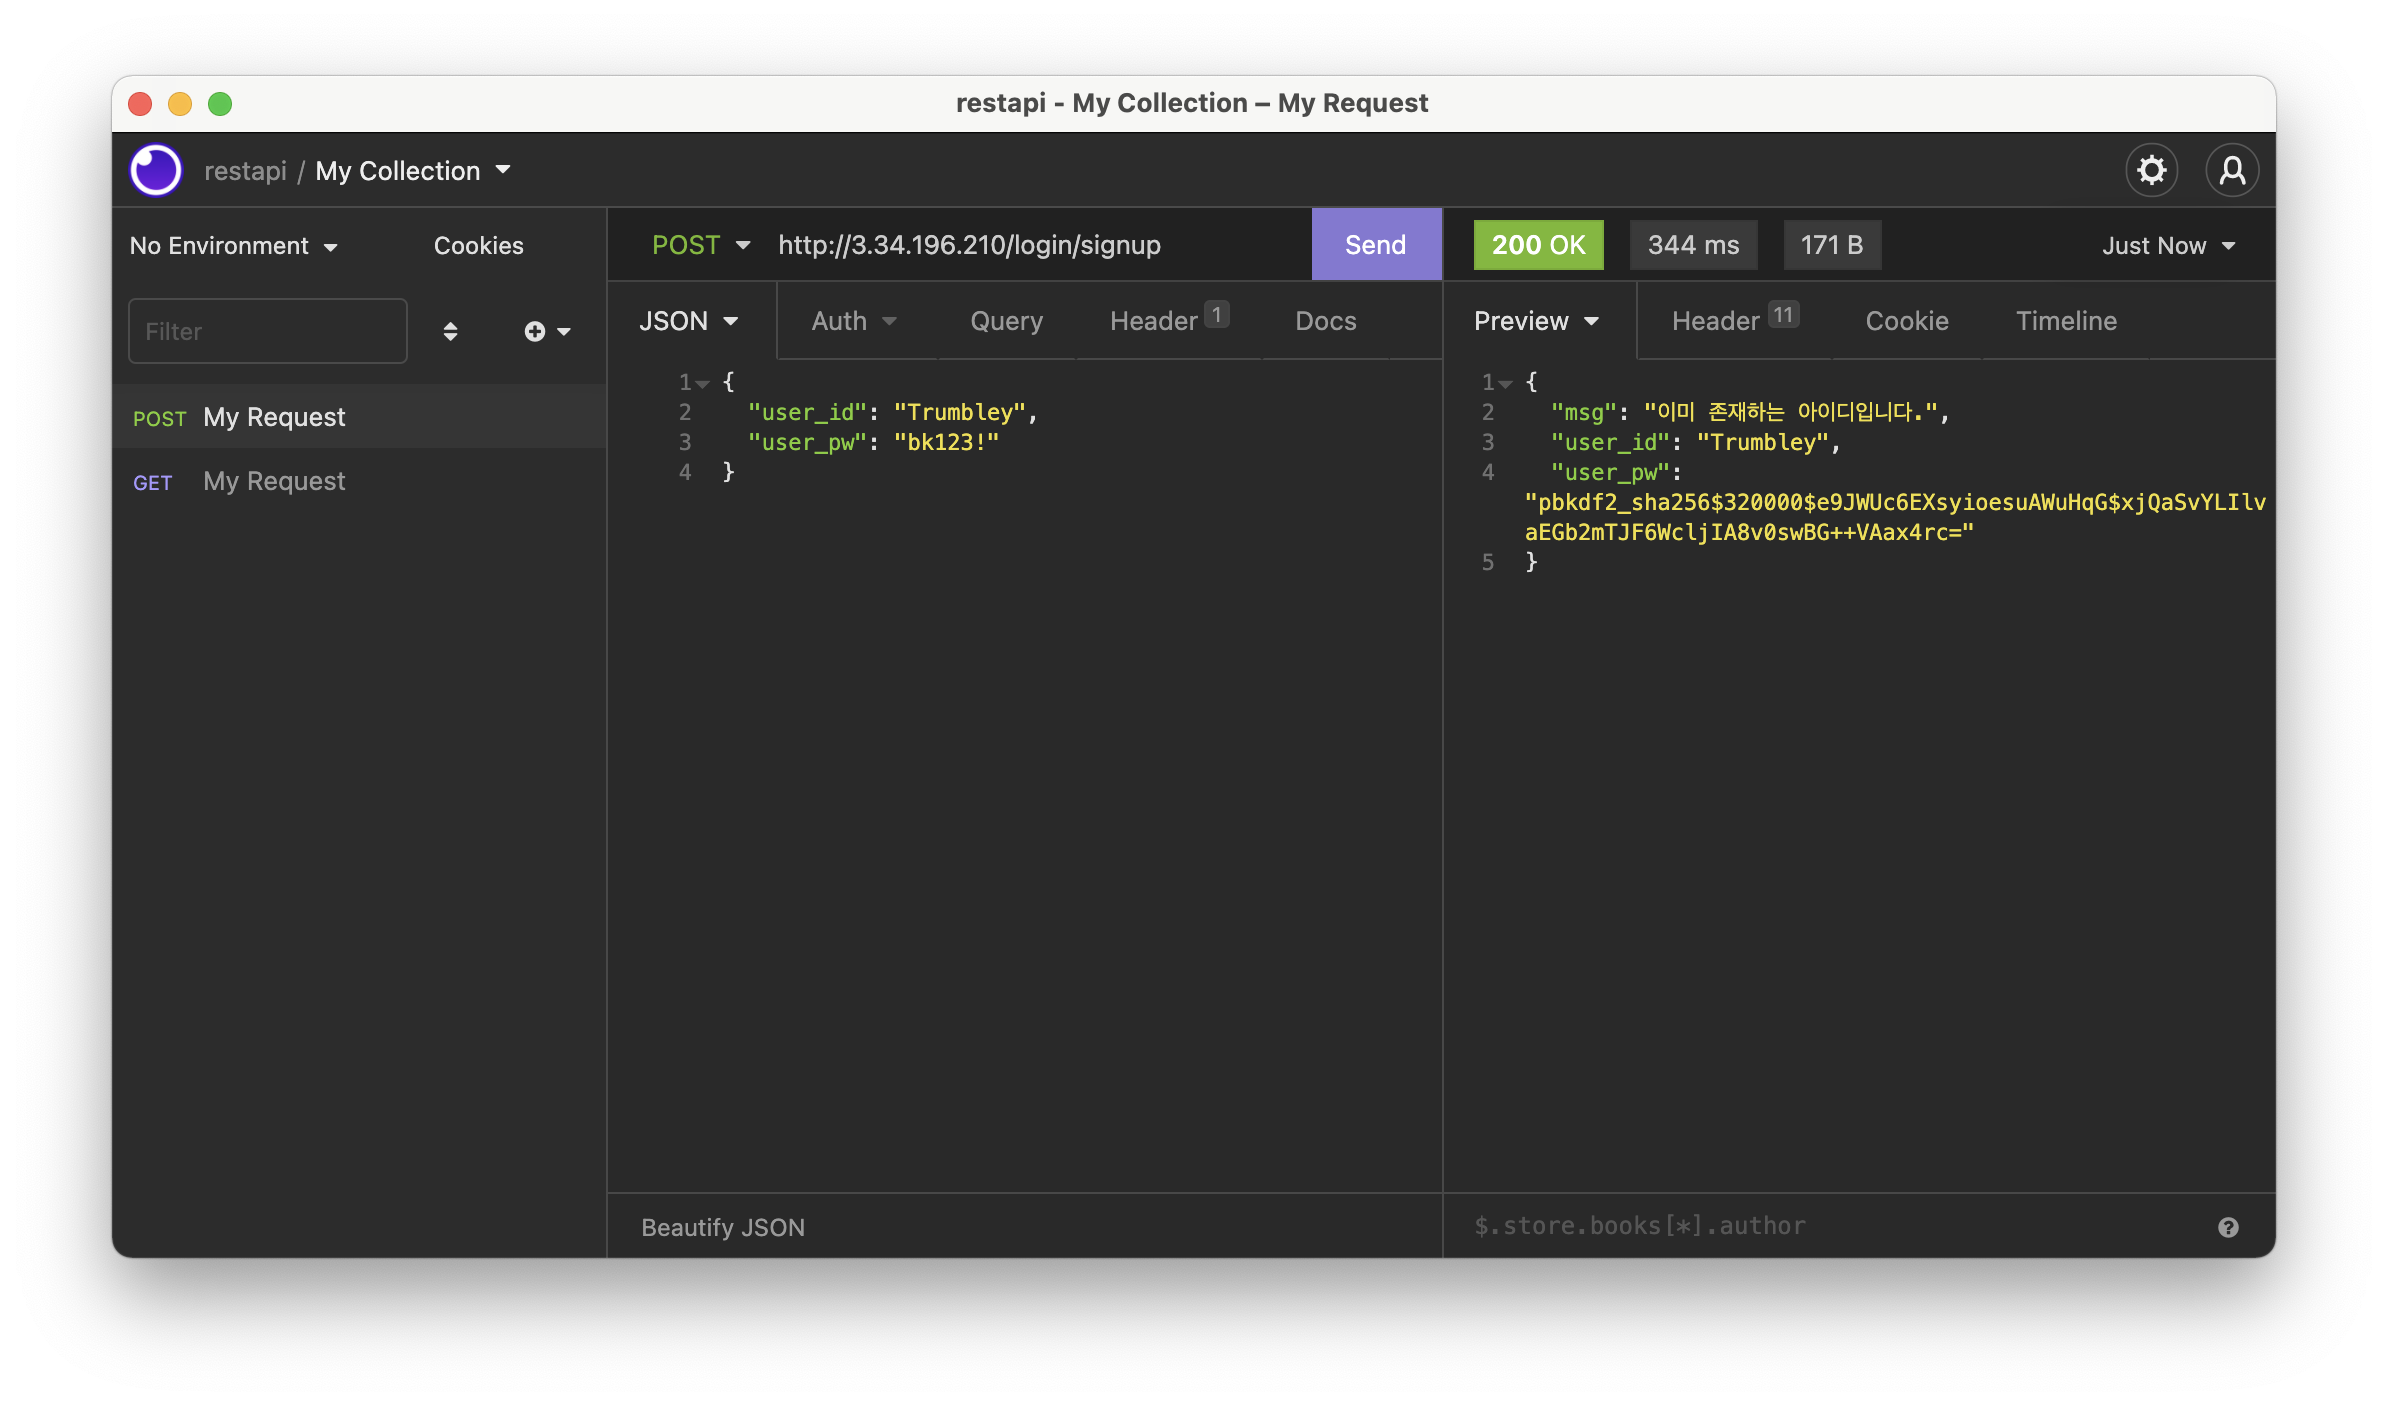Screen dimensions: 2388x1406
Task: Open the Just Now response history dropdown
Action: 2168,246
